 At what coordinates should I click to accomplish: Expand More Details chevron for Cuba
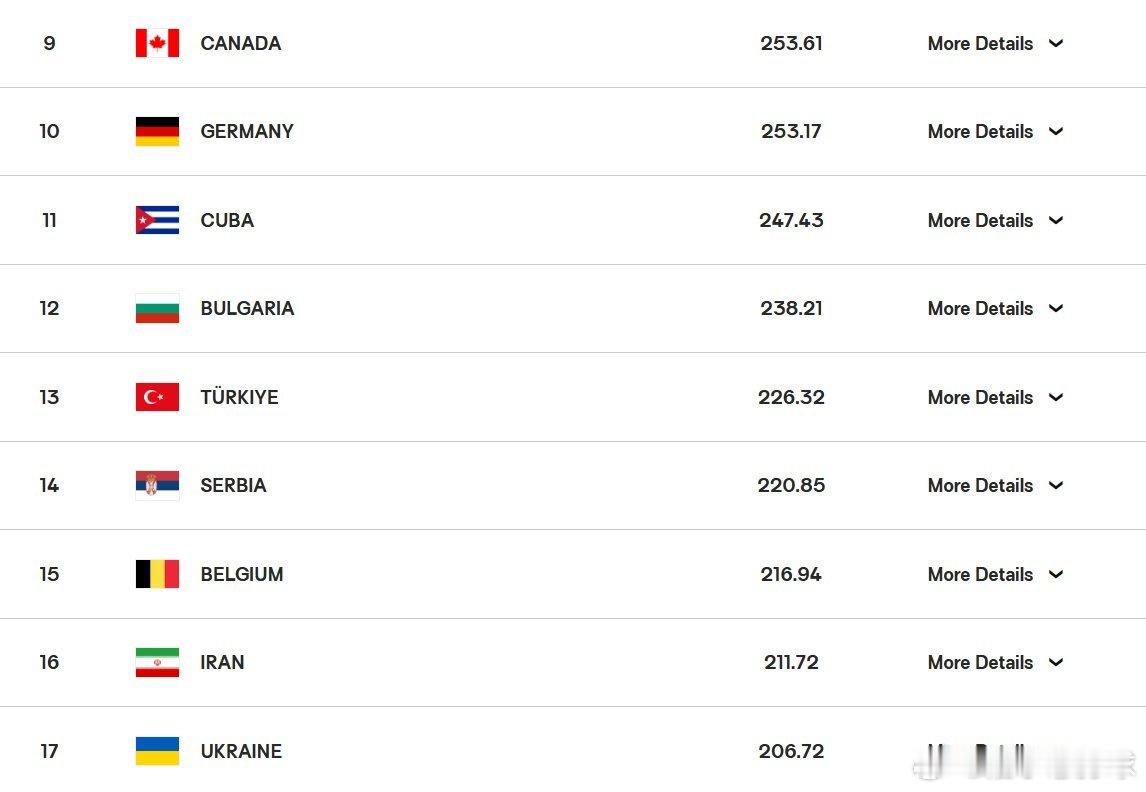pos(1055,220)
